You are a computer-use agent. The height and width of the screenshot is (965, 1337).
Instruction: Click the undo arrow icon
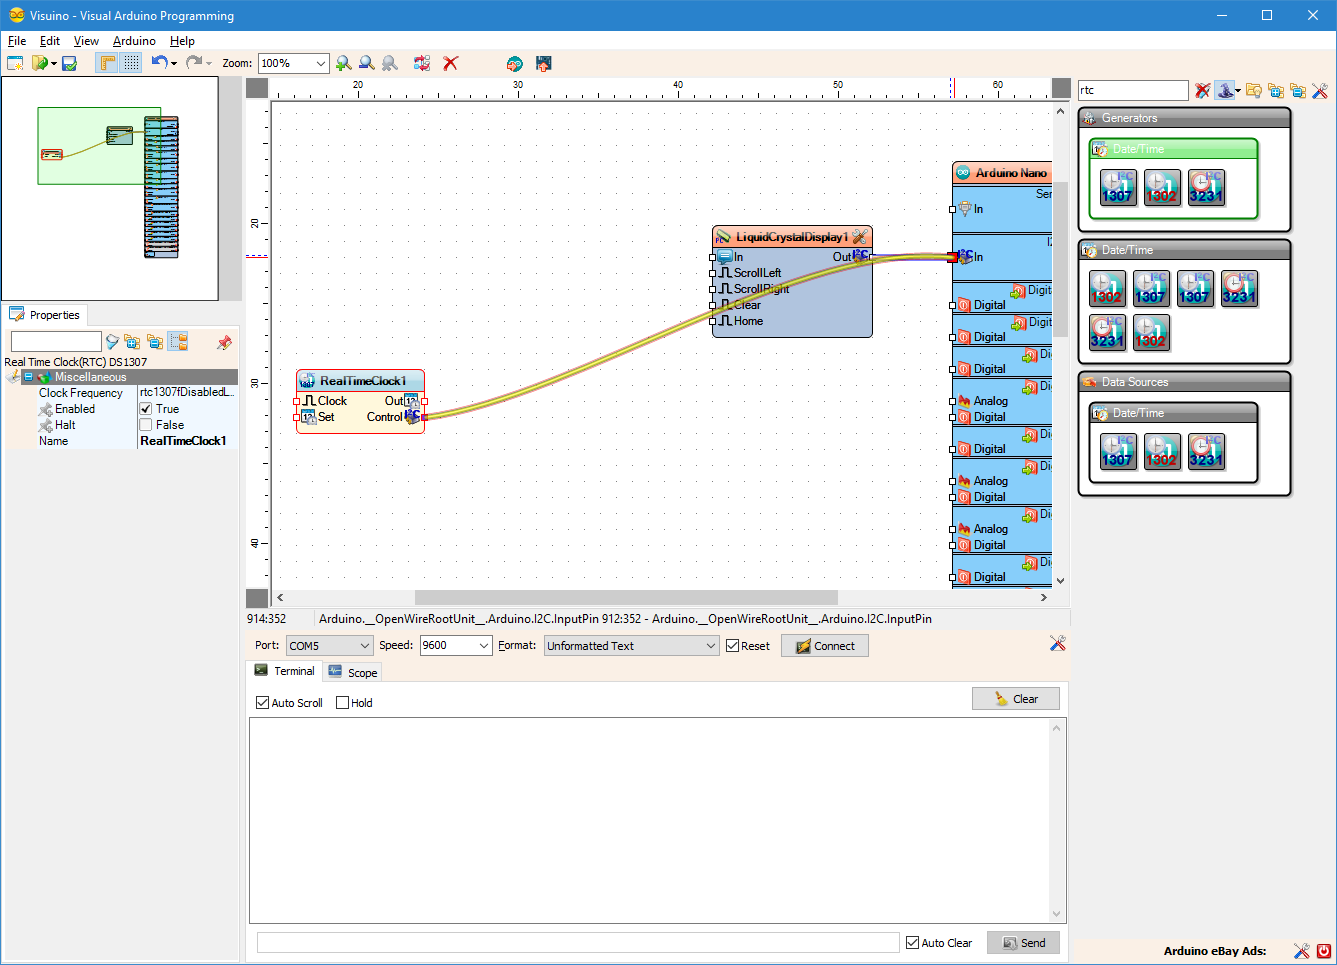point(159,62)
